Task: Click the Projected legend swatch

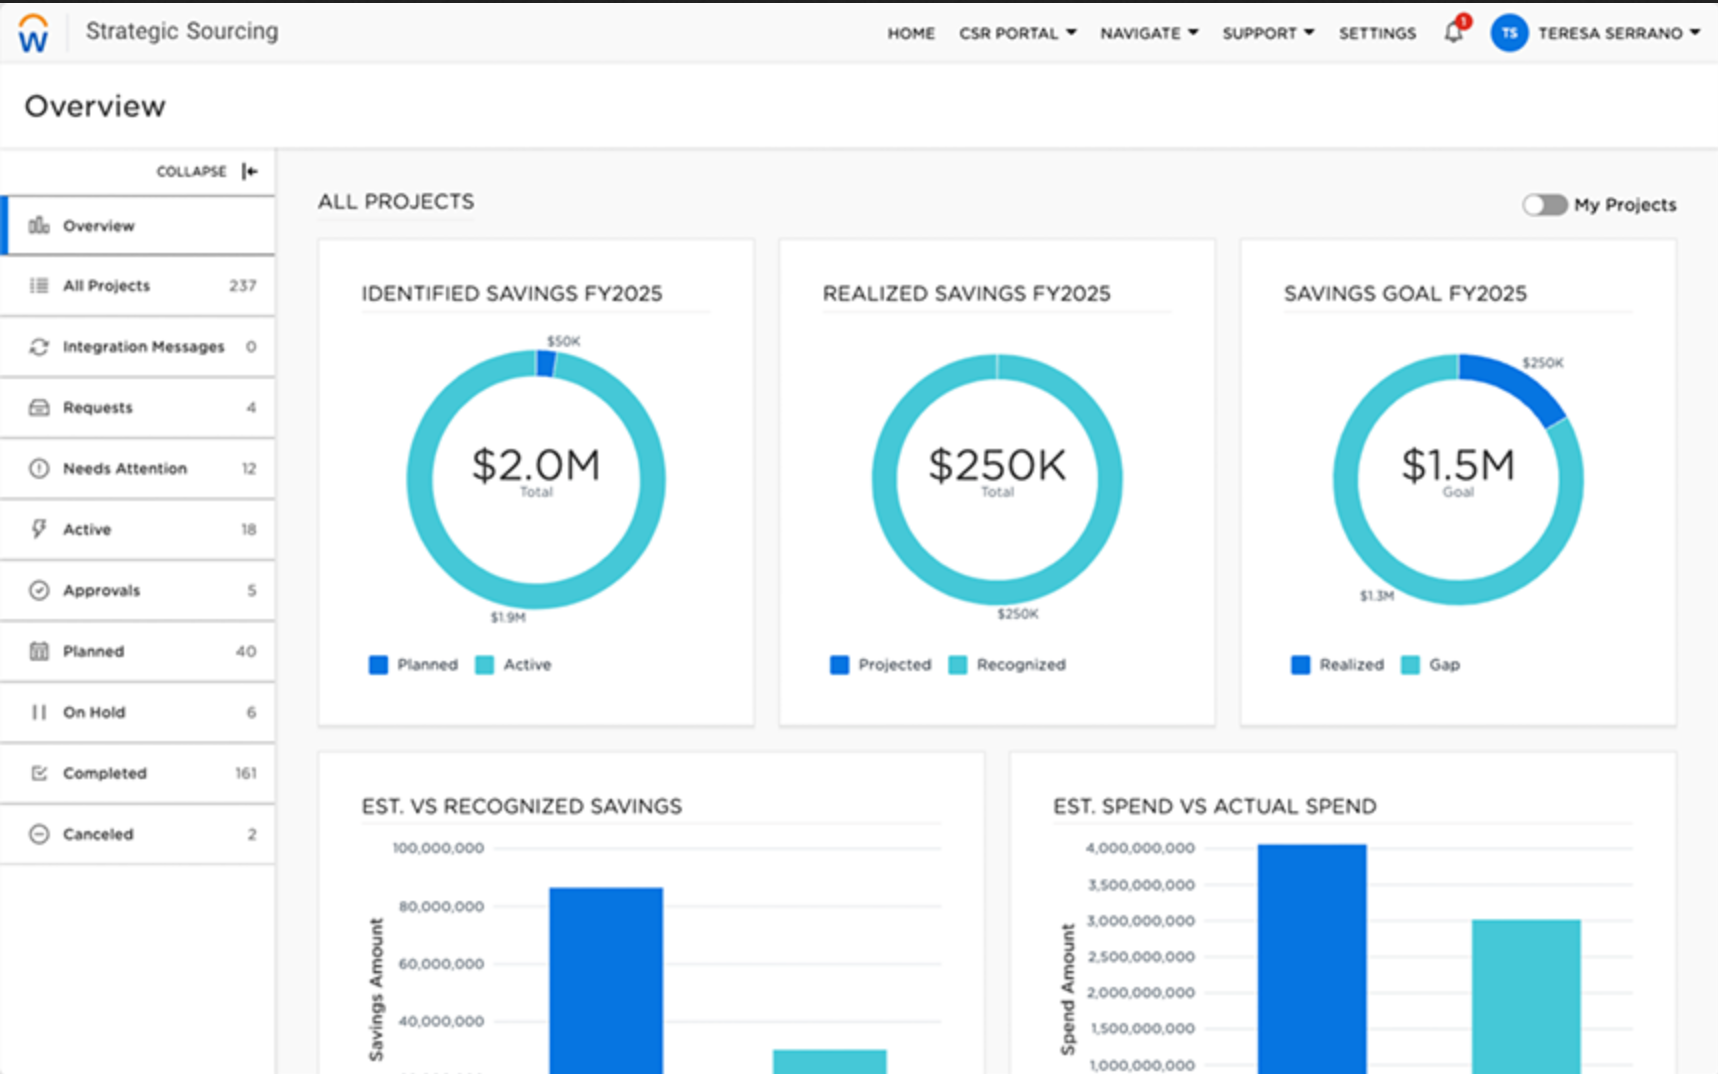Action: tap(839, 665)
